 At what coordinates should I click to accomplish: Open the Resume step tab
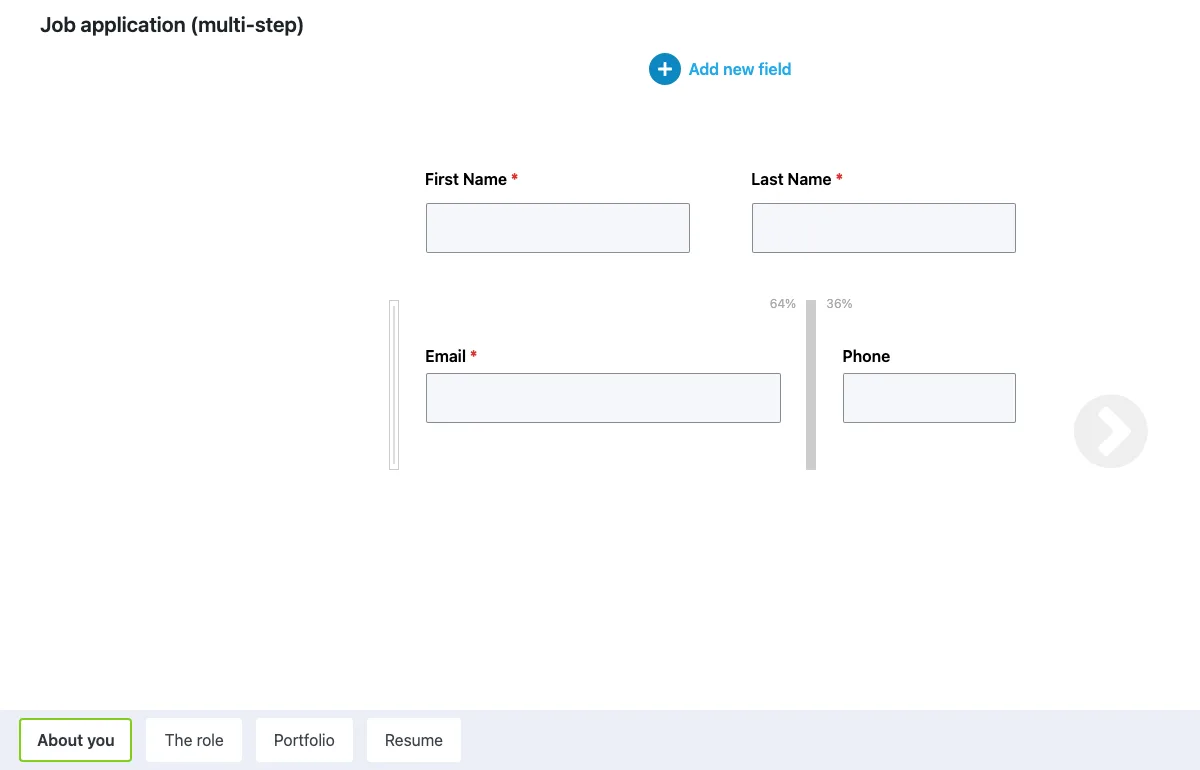click(414, 740)
